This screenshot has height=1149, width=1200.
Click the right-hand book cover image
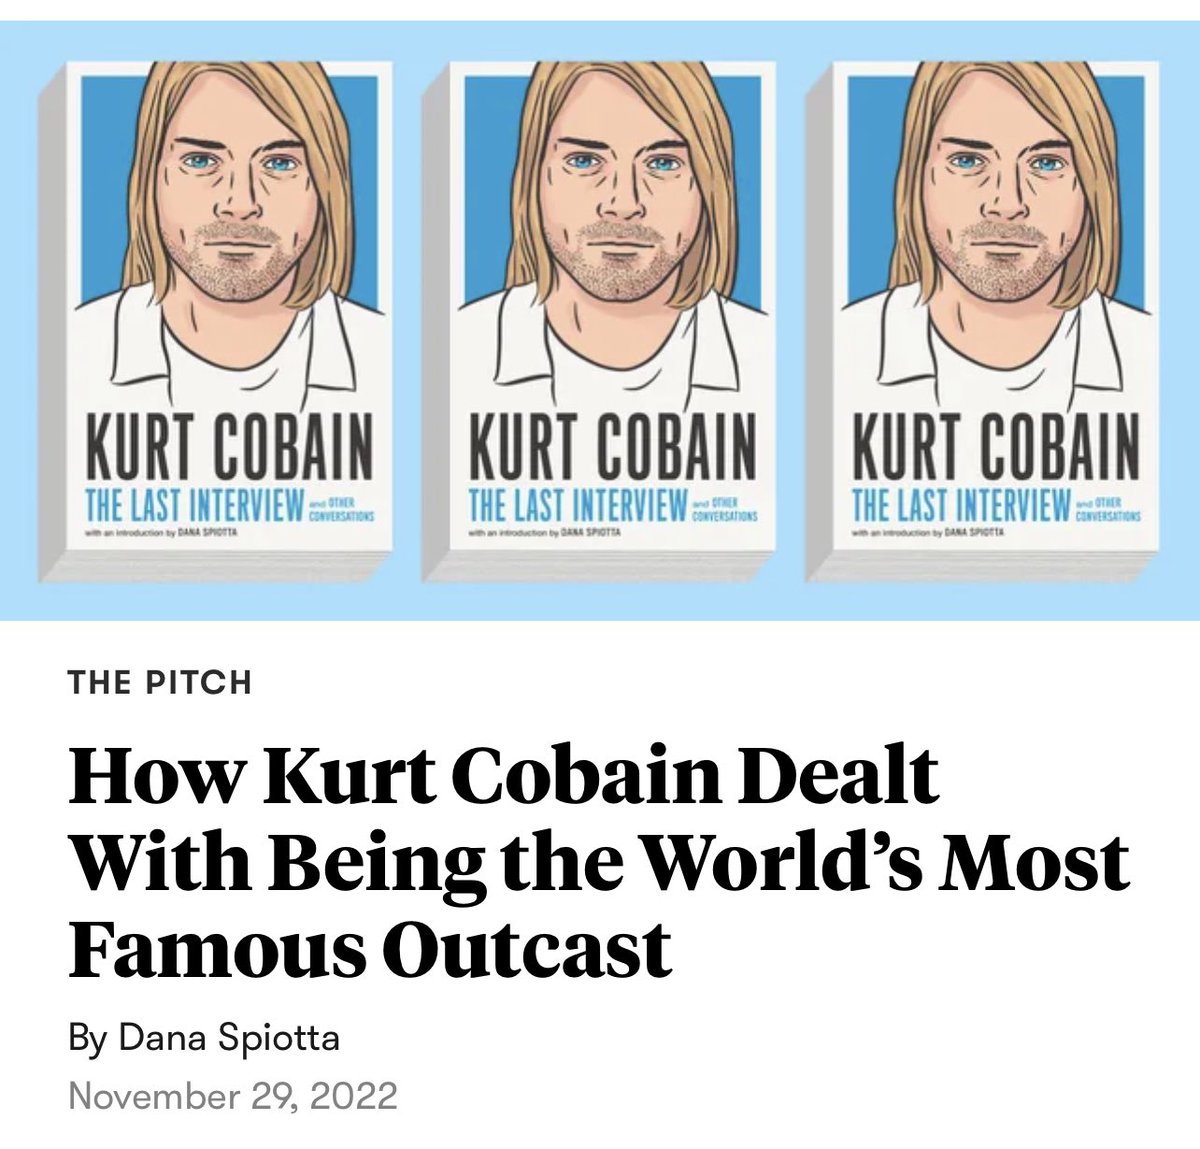click(982, 322)
